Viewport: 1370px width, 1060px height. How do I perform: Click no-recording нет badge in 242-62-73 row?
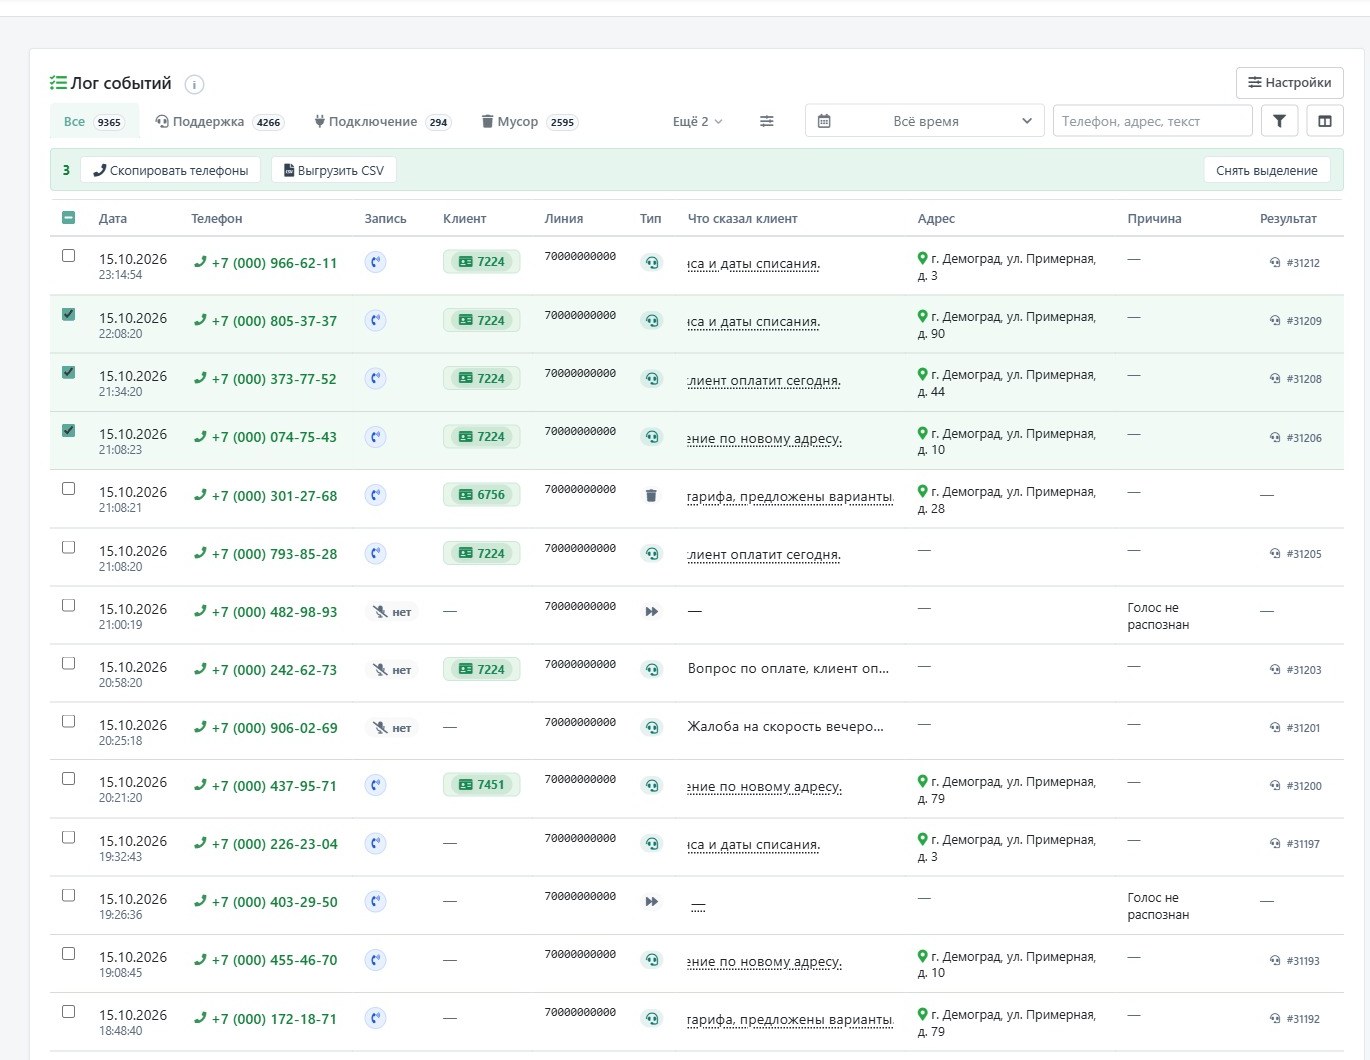[x=392, y=670]
